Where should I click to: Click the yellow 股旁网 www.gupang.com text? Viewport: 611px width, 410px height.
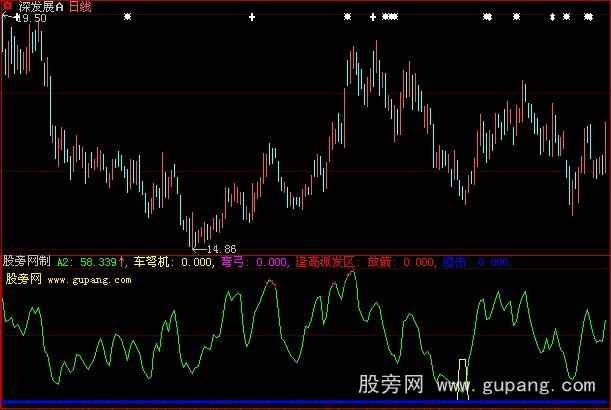(69, 279)
